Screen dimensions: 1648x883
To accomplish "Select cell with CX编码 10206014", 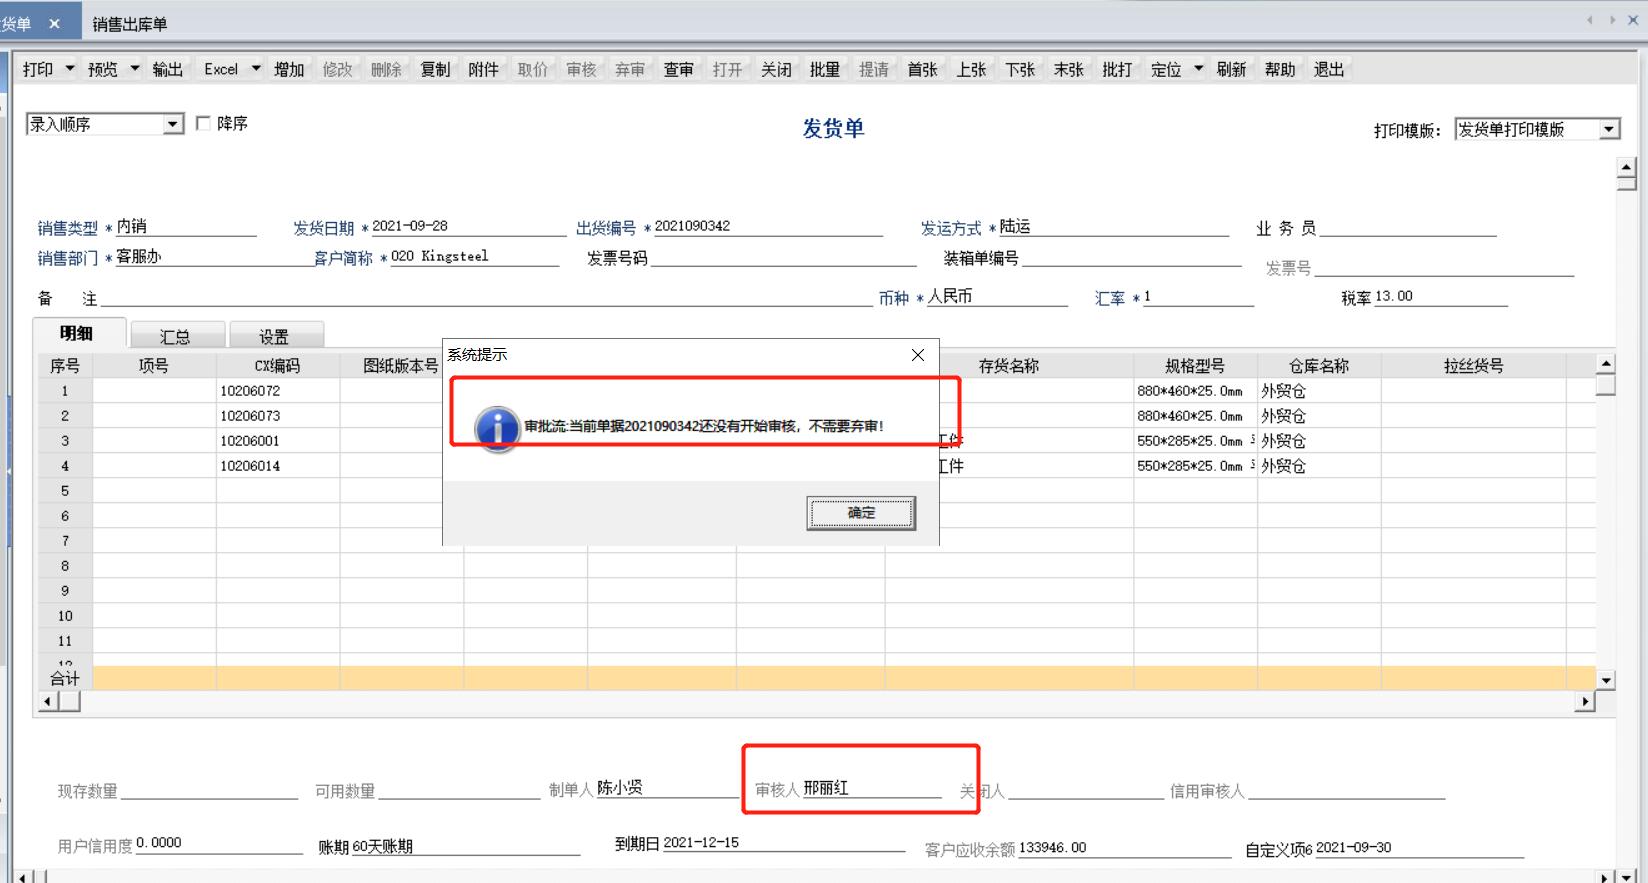I will pos(278,466).
